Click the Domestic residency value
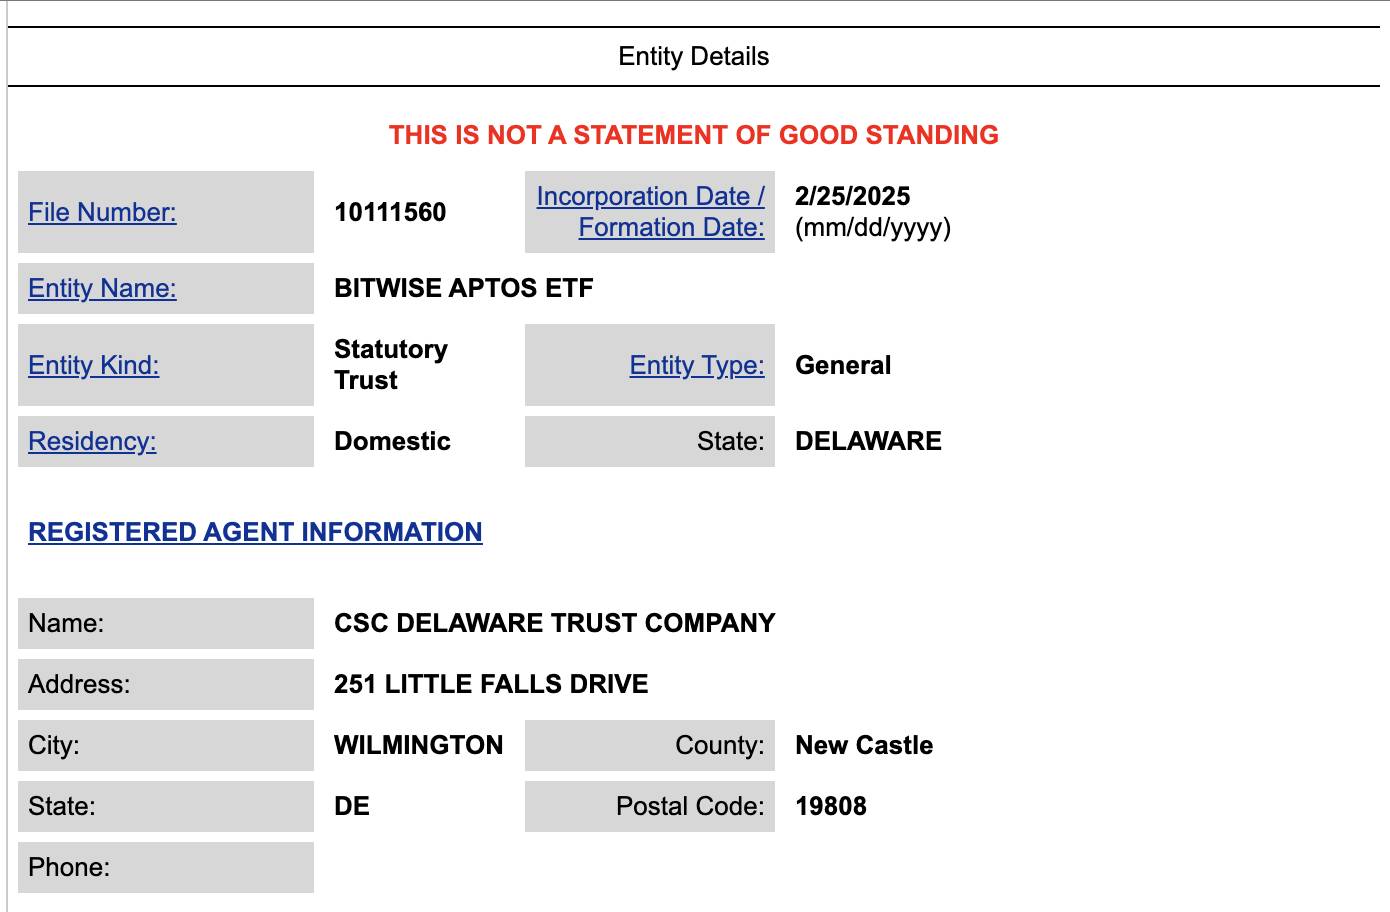 tap(392, 441)
